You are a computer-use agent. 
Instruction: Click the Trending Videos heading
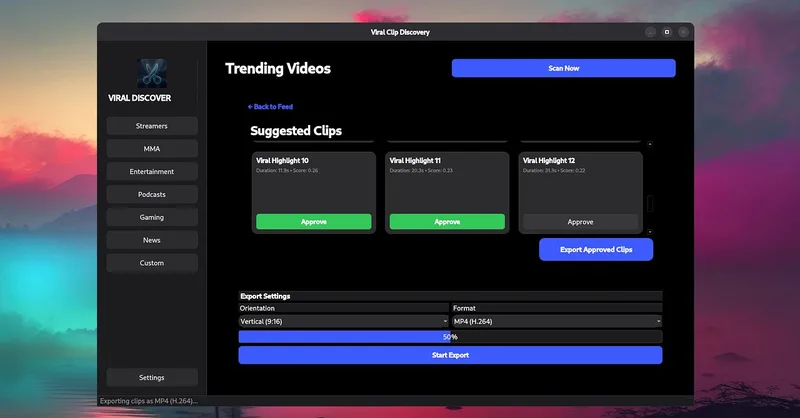tap(278, 68)
